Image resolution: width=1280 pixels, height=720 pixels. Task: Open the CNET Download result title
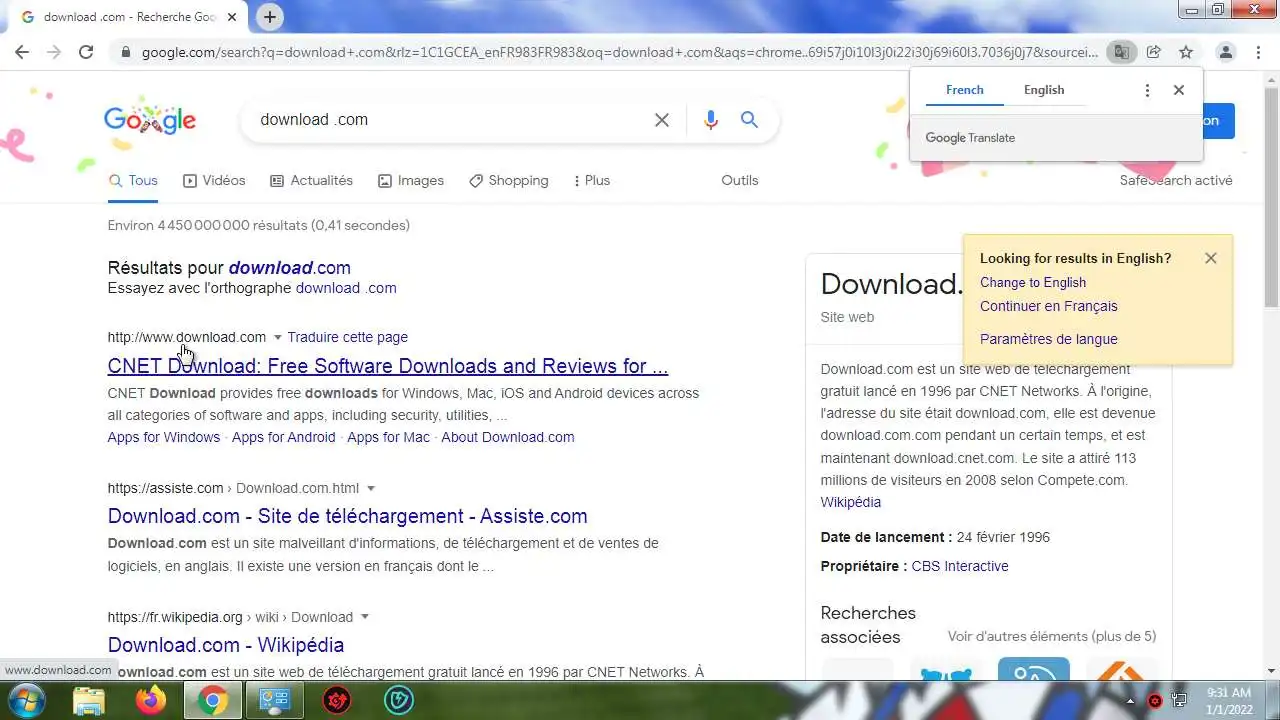(388, 366)
